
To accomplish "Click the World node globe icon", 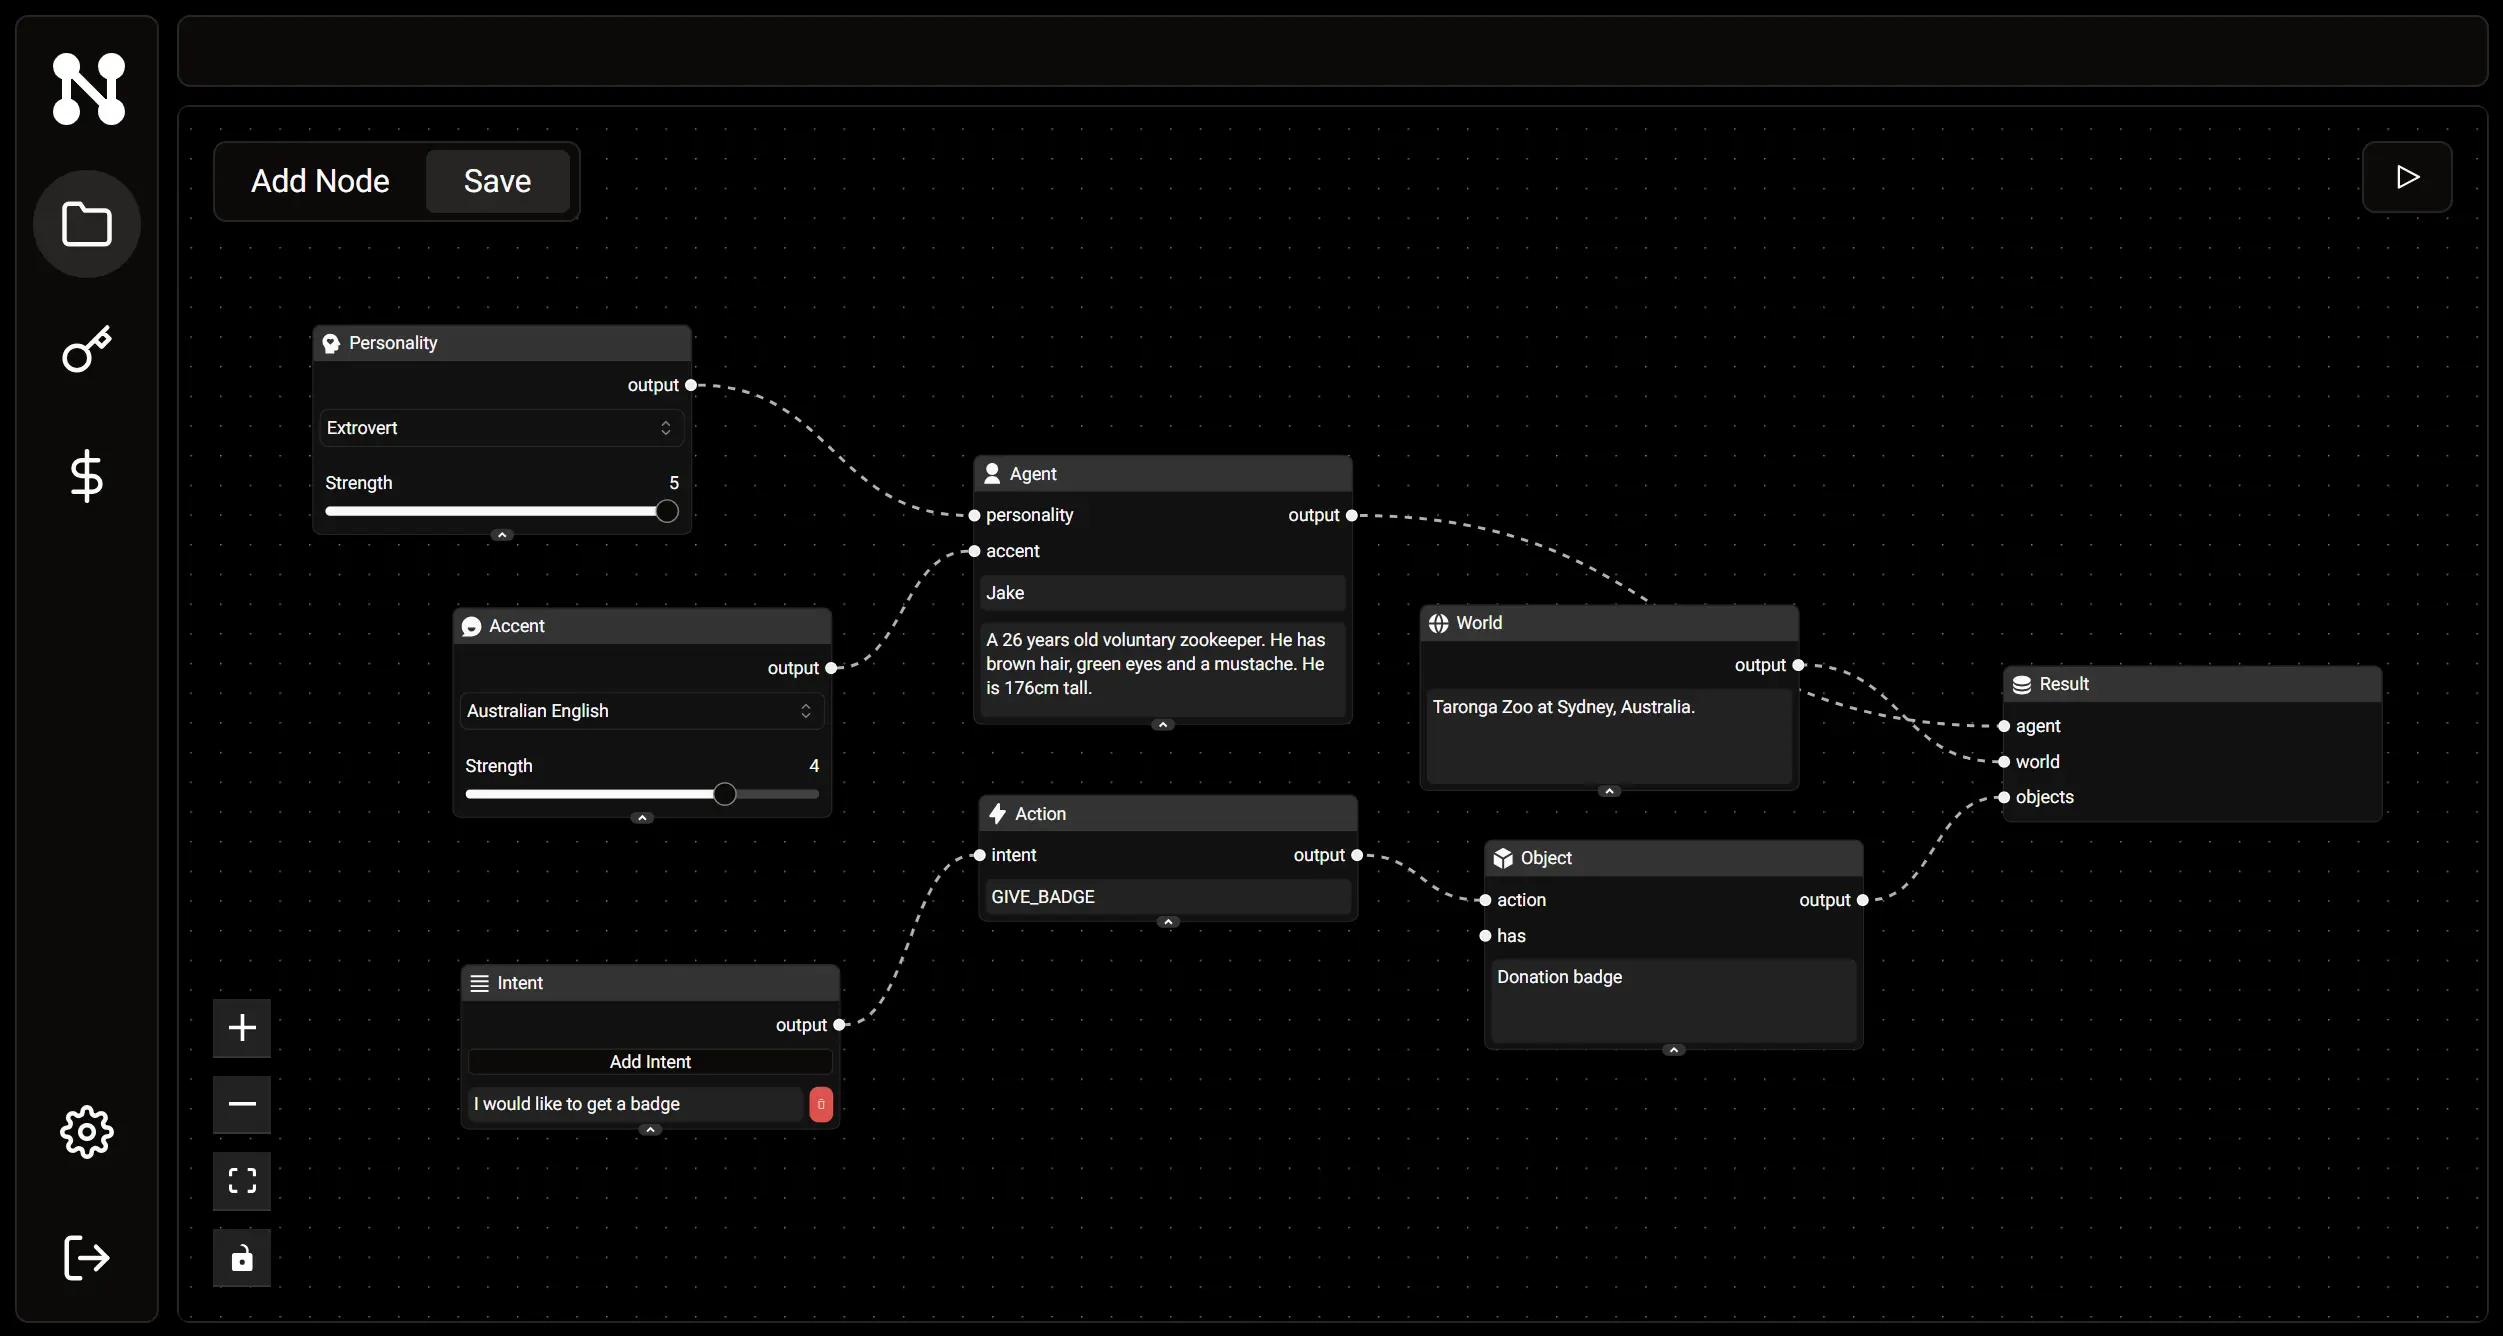I will (x=1439, y=622).
